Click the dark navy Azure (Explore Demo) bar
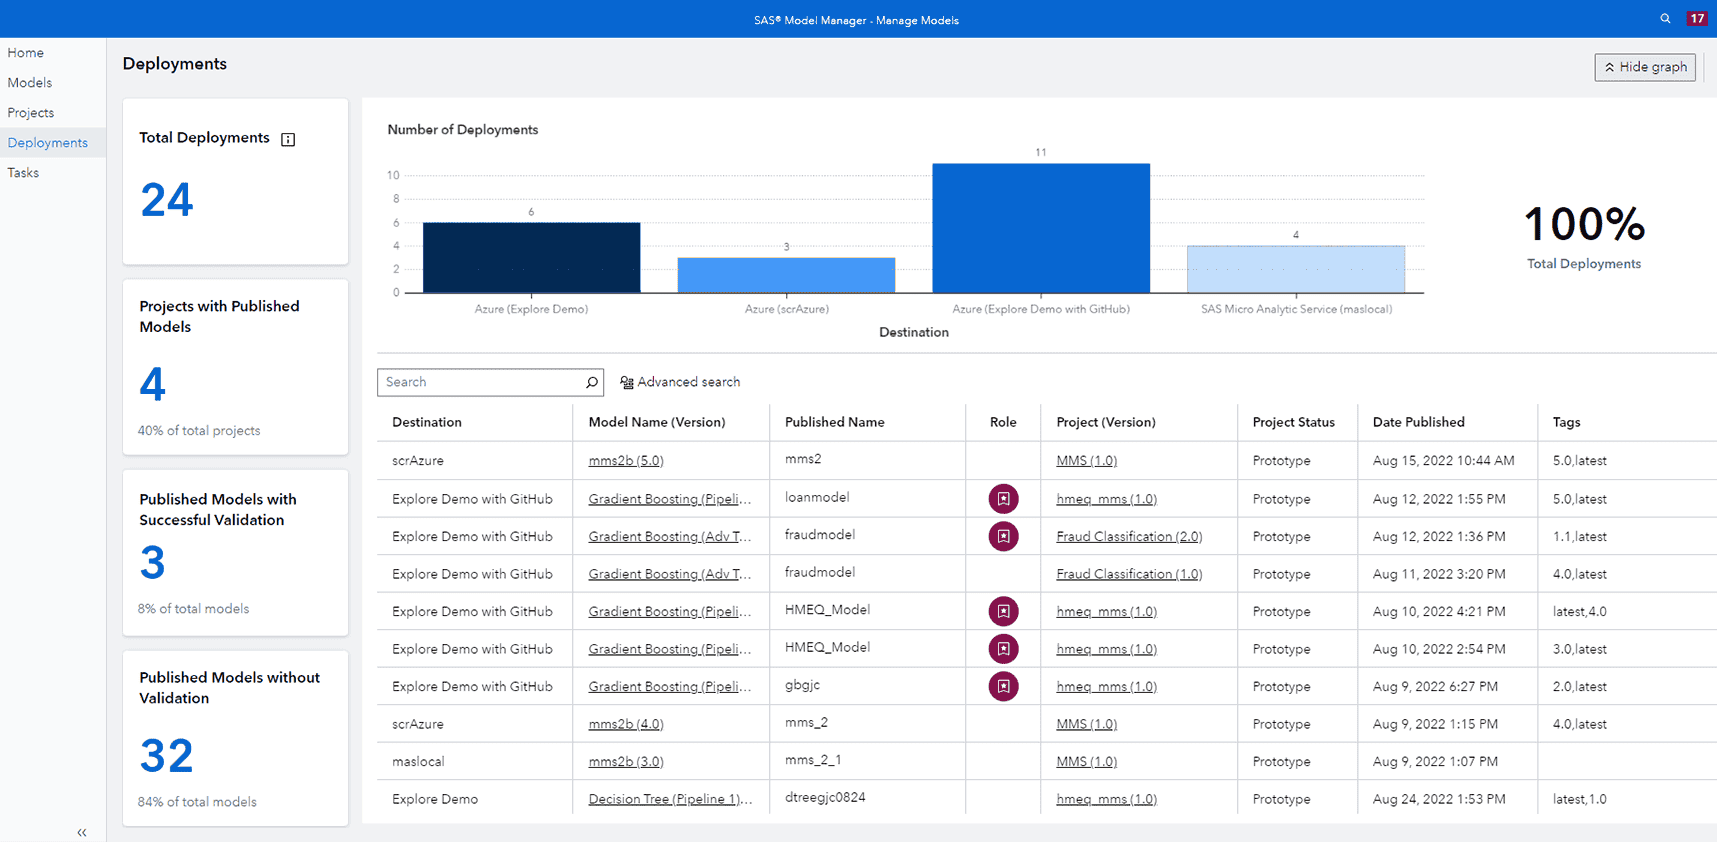Image resolution: width=1717 pixels, height=842 pixels. pos(531,258)
